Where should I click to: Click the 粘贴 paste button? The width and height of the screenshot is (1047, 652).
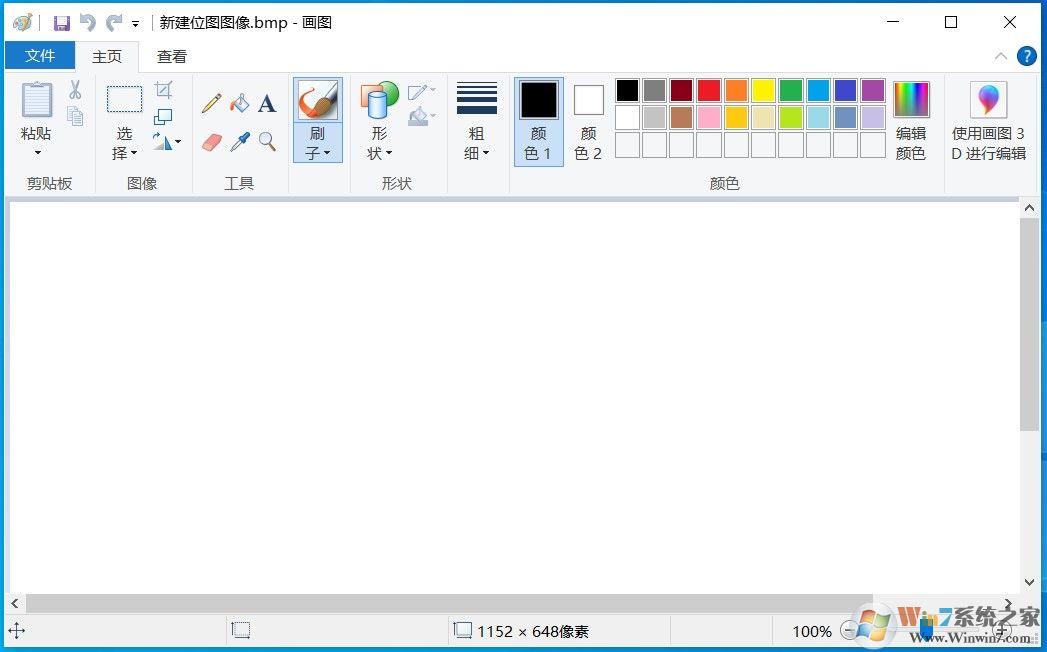coord(37,105)
